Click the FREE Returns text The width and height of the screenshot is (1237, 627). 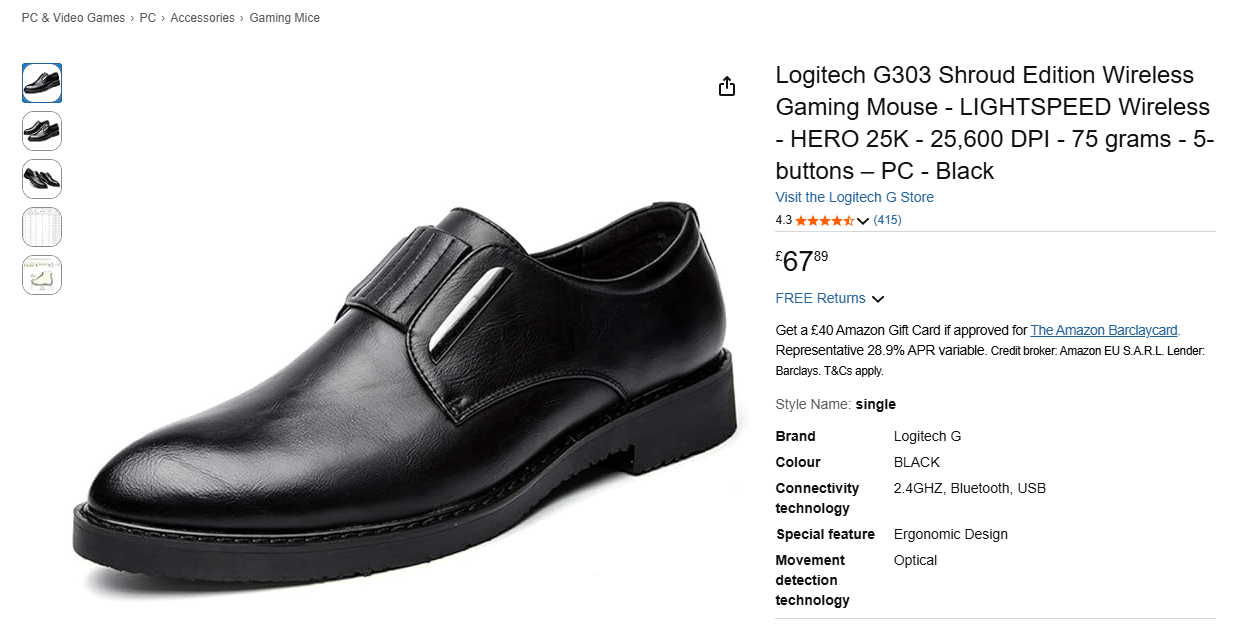(820, 298)
